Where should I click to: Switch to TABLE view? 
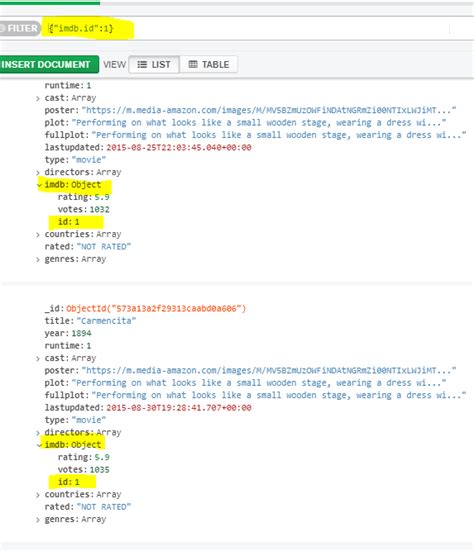[x=209, y=65]
